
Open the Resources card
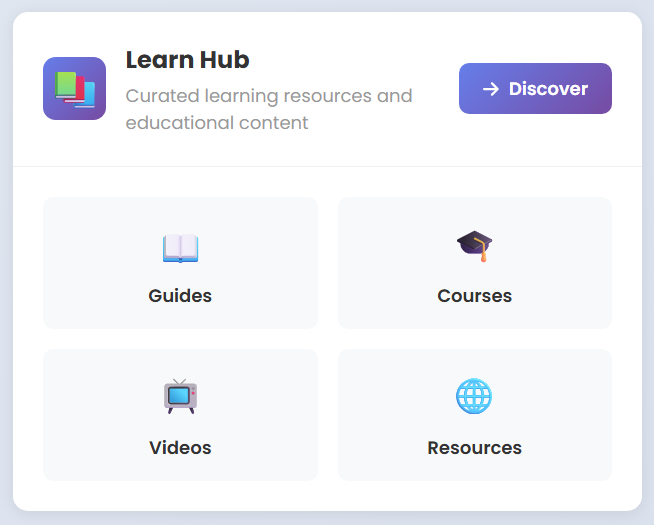click(475, 415)
